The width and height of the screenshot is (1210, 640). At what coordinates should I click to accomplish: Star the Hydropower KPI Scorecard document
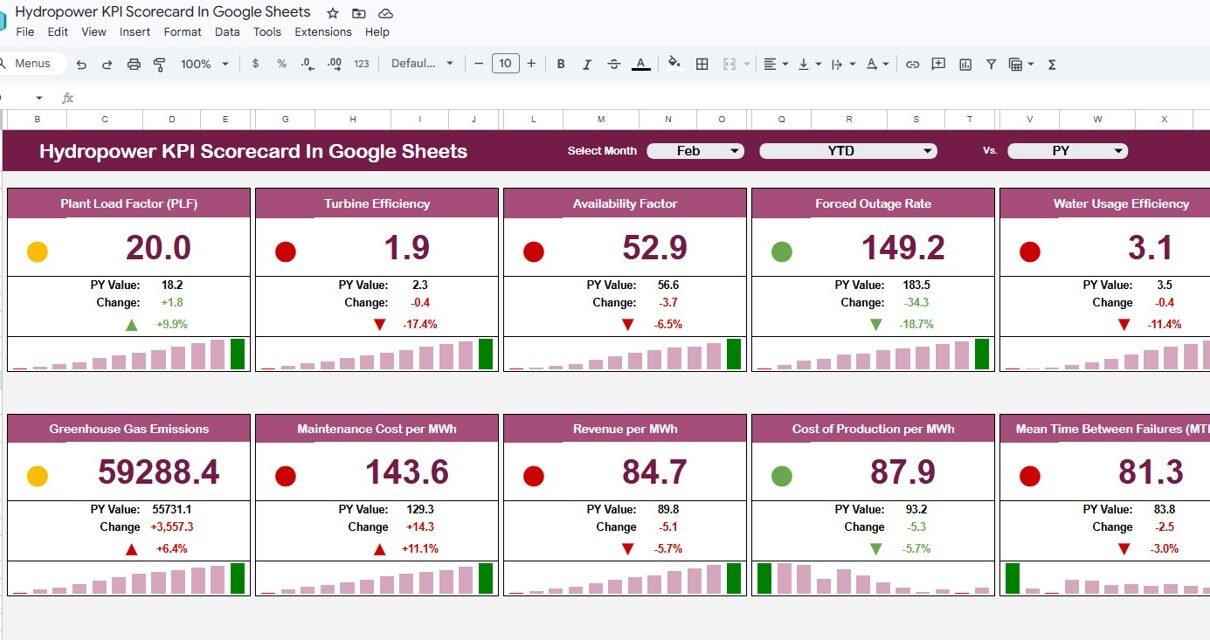tap(333, 13)
